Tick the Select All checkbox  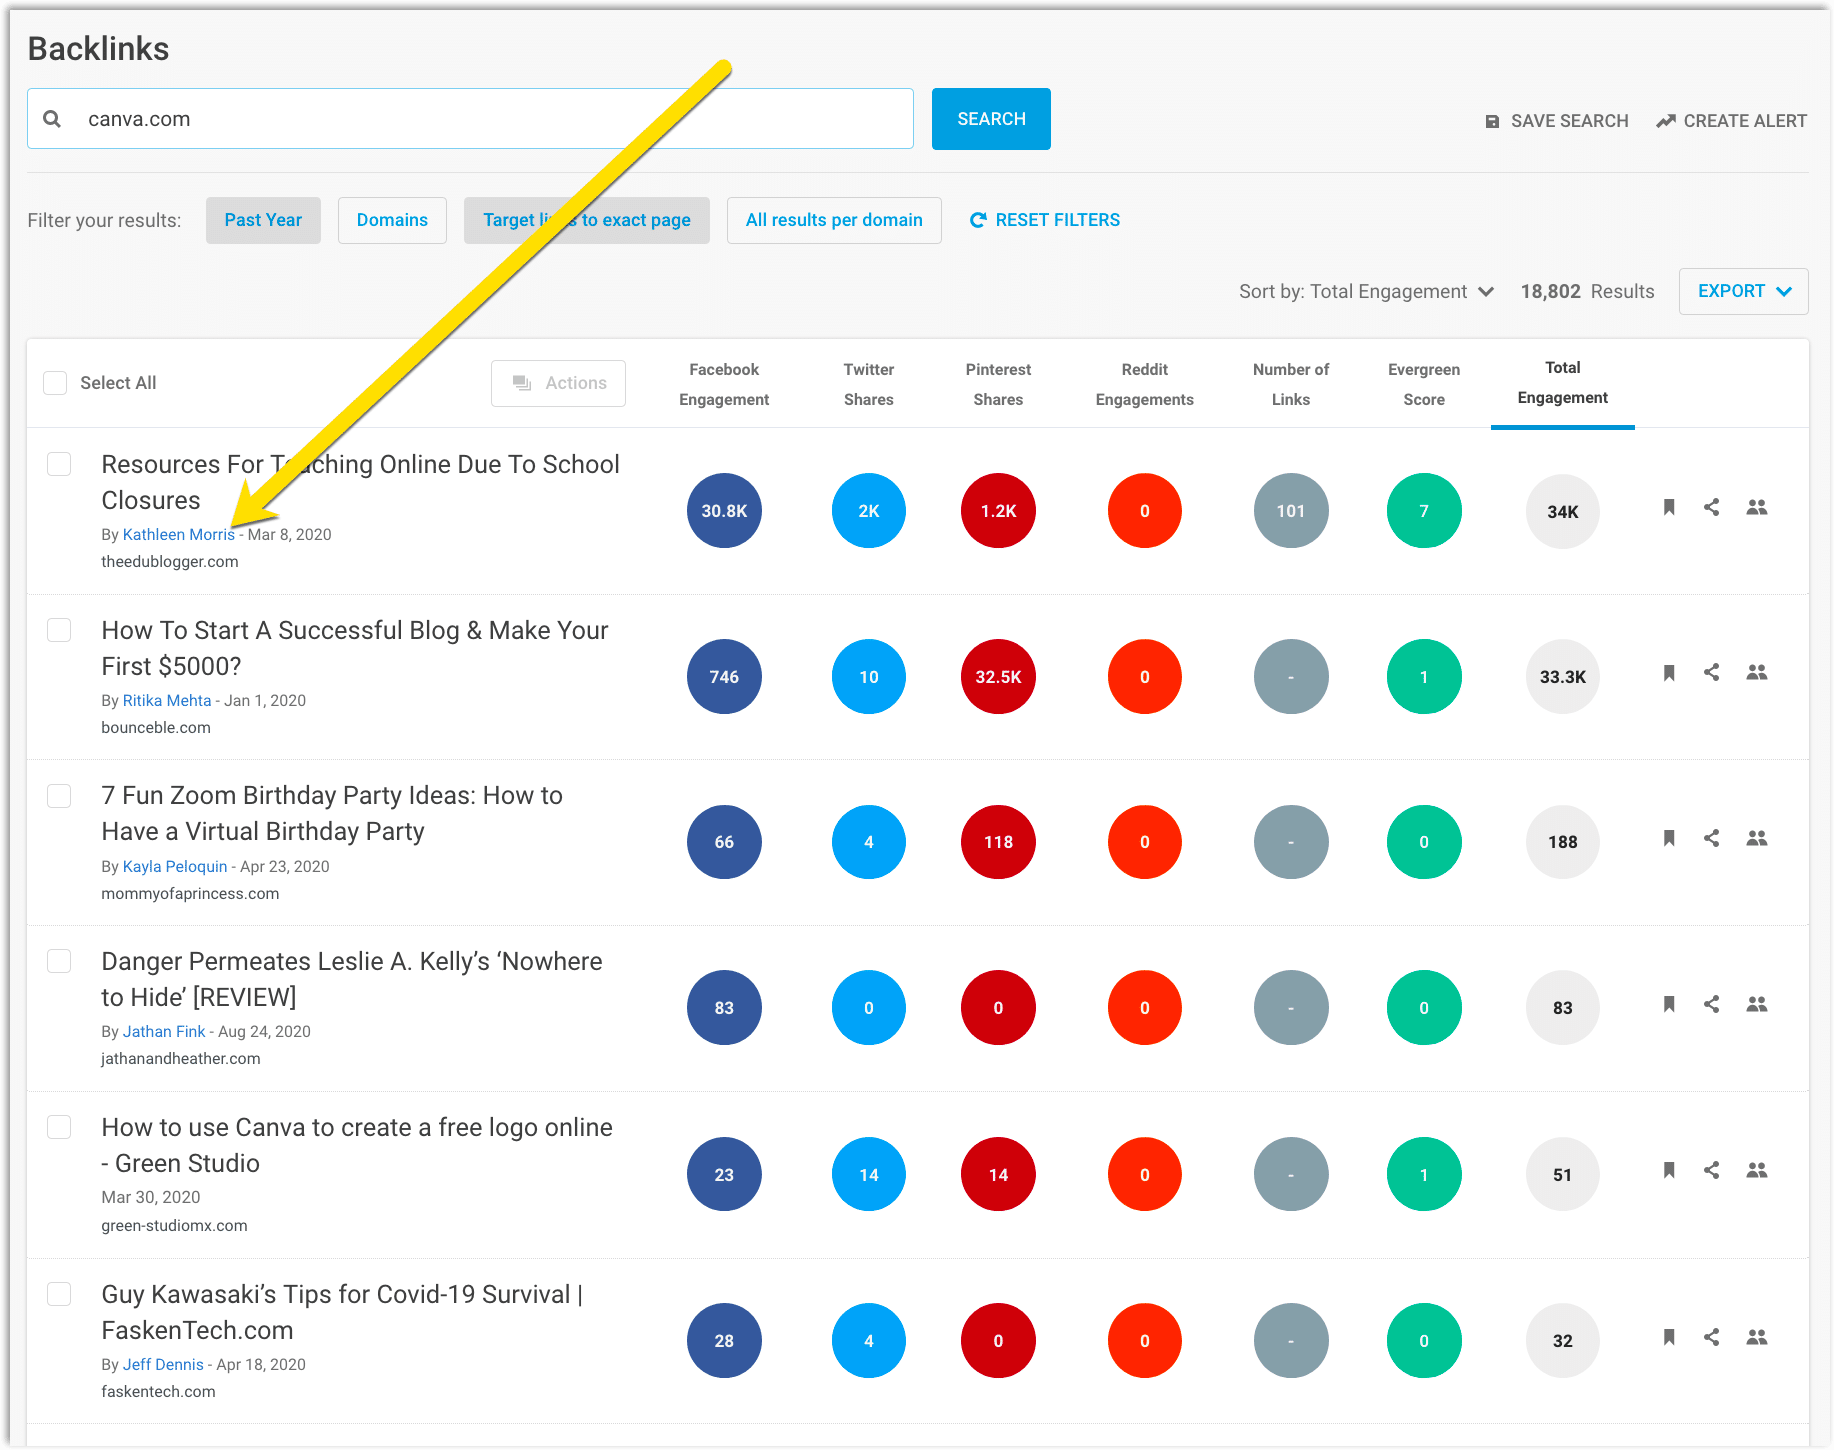pyautogui.click(x=55, y=383)
